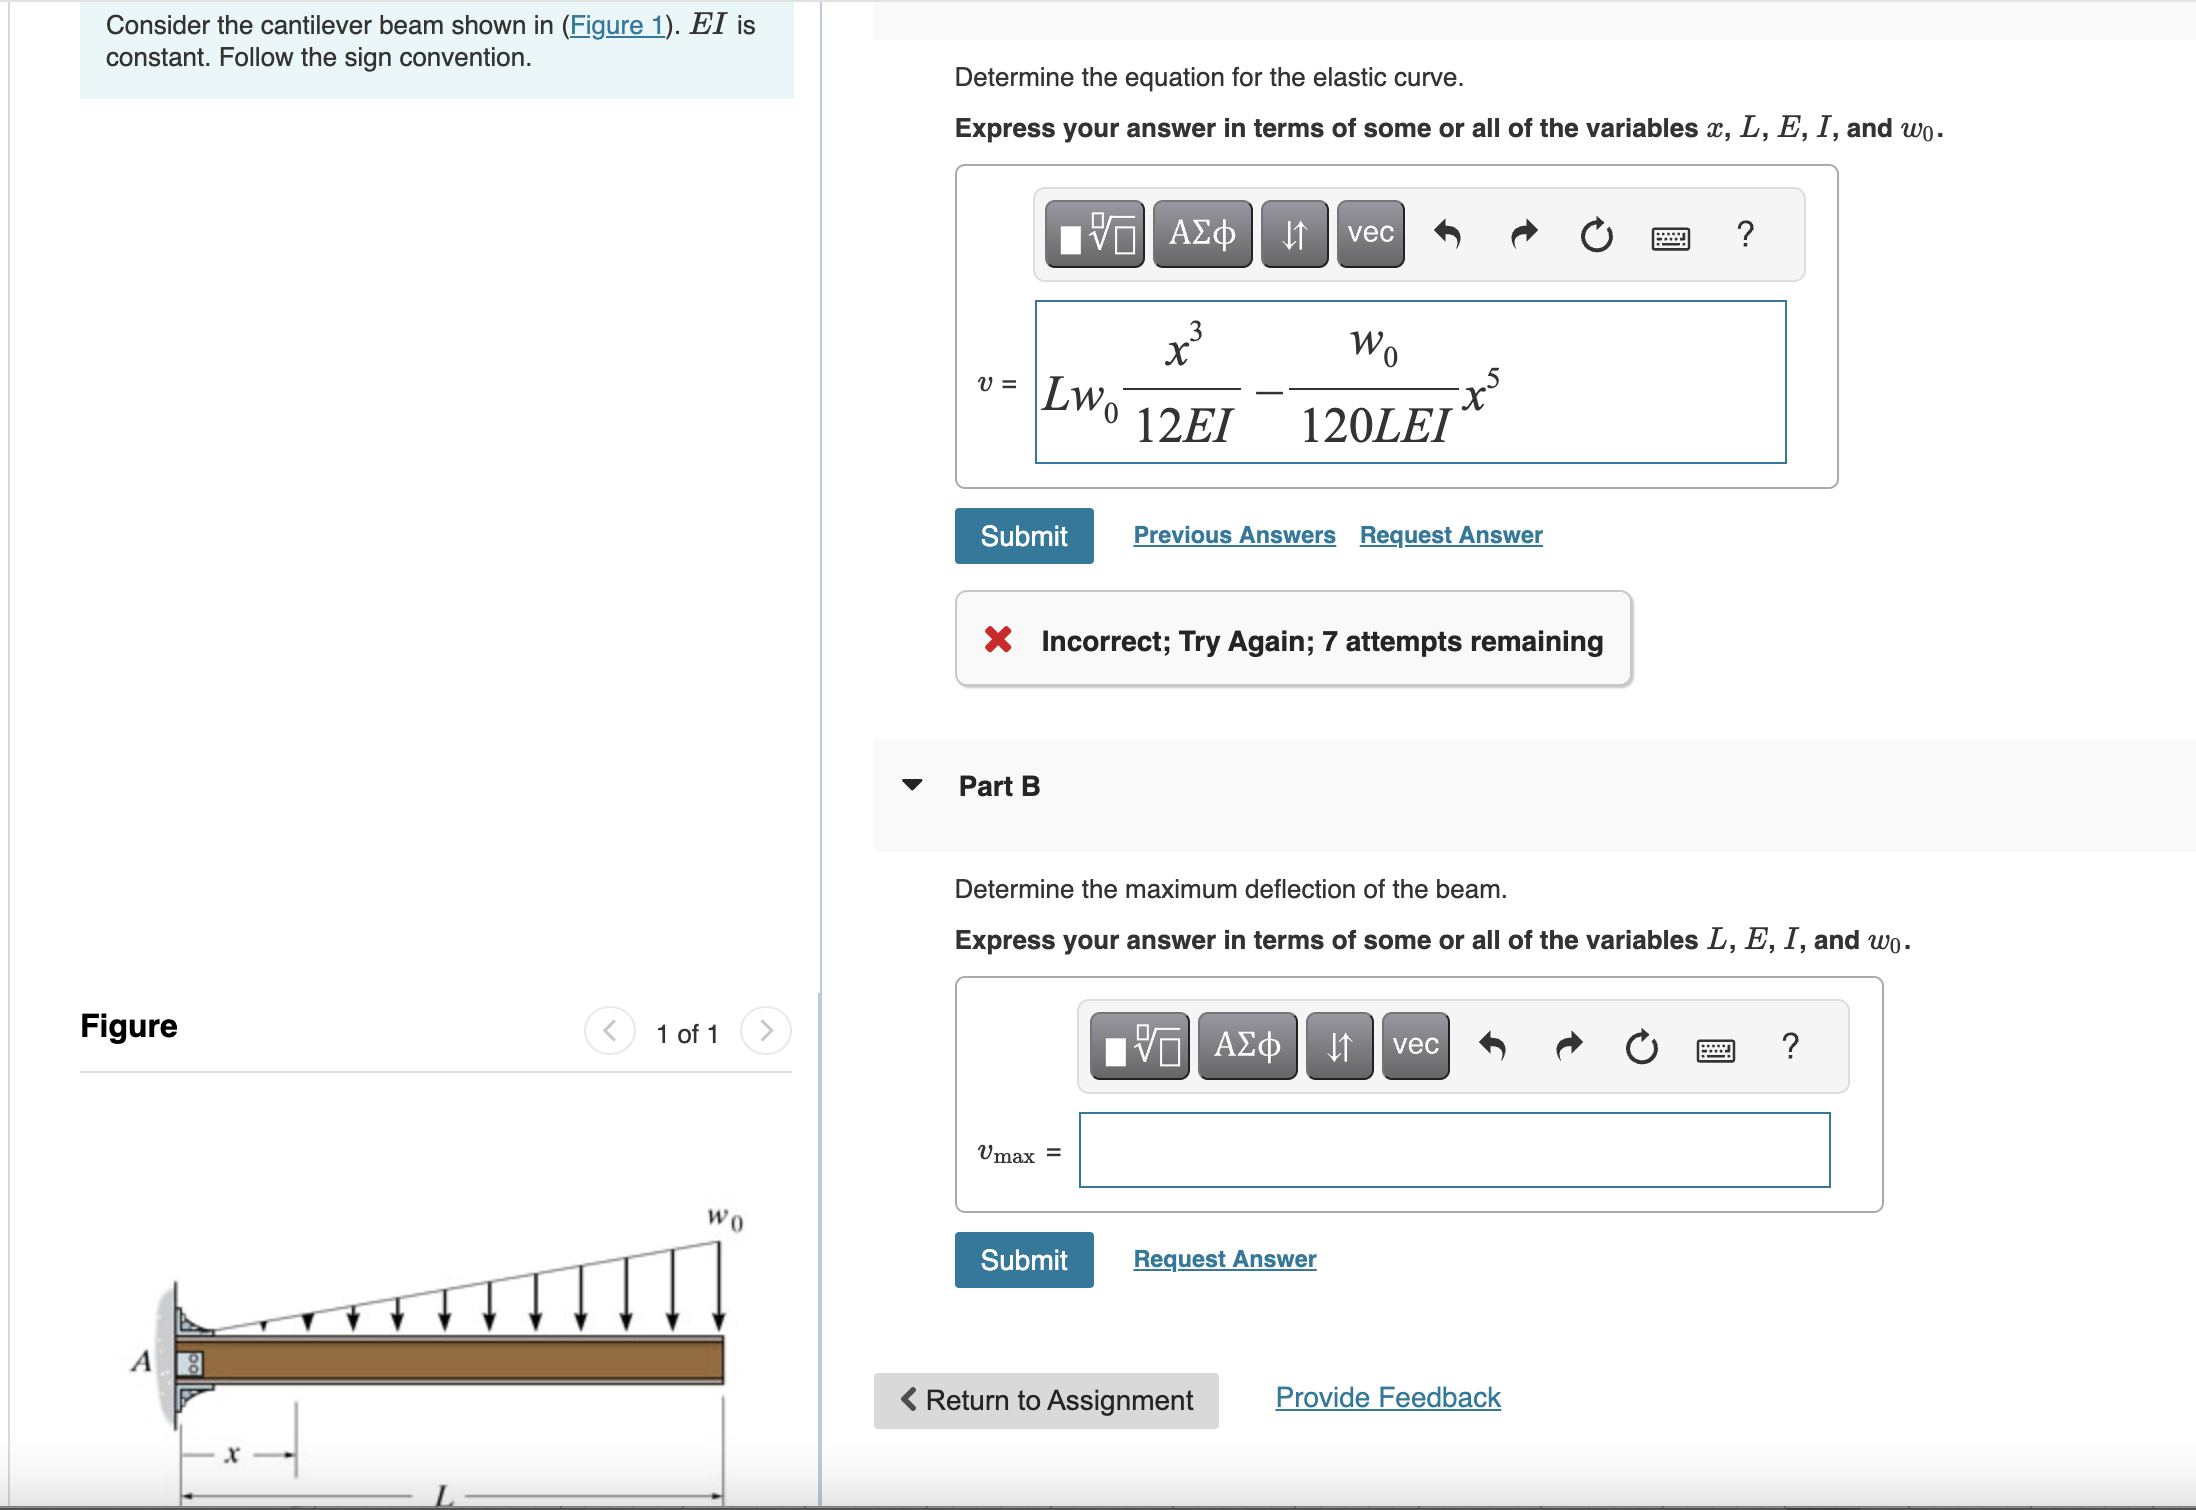2196x1510 pixels.
Task: Return to Assignment
Action: click(1046, 1400)
